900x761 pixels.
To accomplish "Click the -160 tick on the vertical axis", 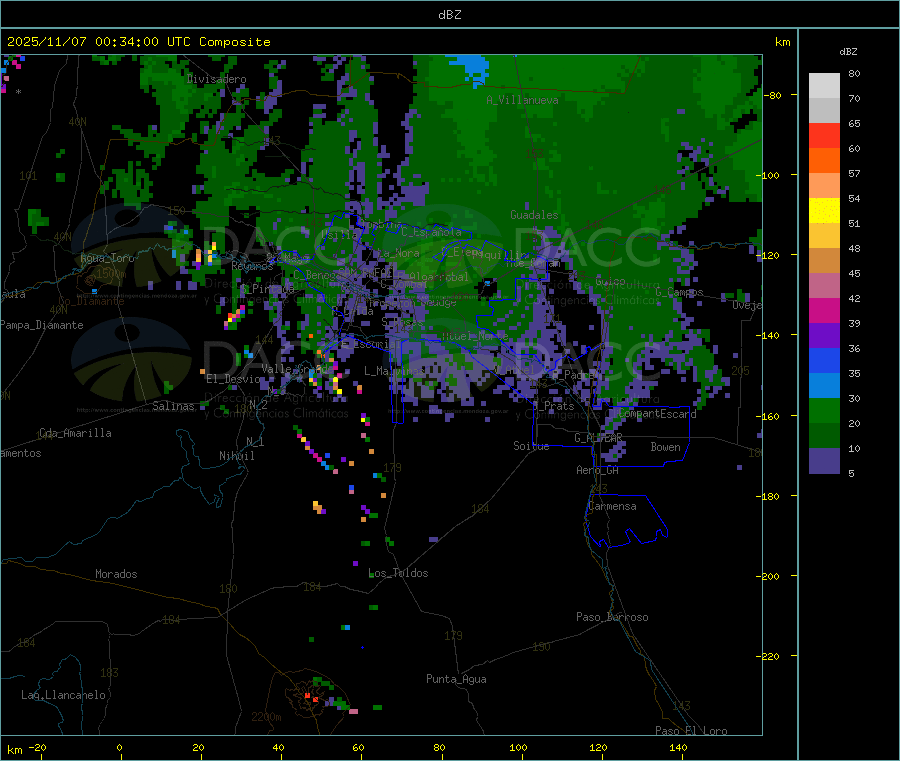I will tap(770, 416).
